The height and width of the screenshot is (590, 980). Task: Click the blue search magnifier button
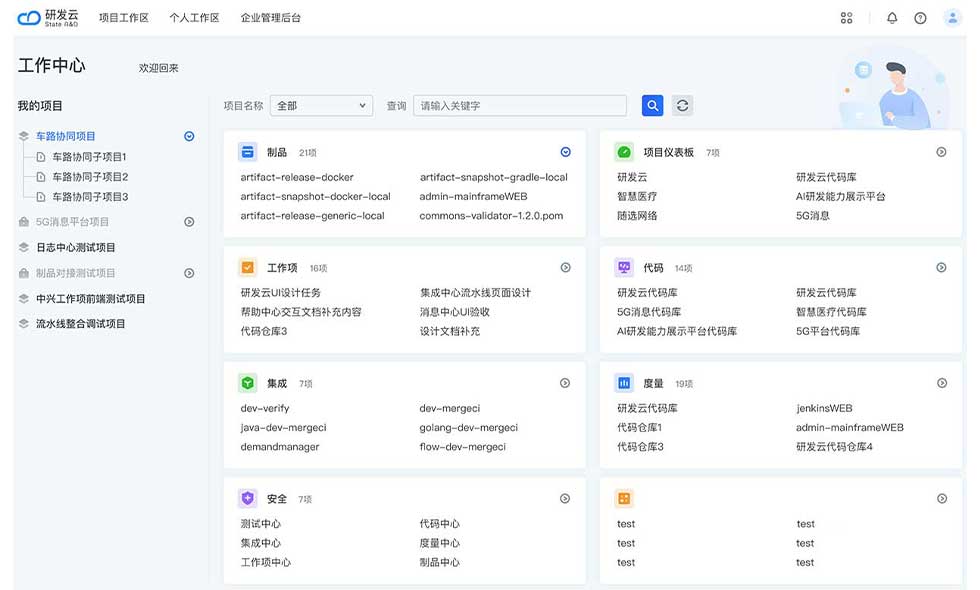point(652,106)
